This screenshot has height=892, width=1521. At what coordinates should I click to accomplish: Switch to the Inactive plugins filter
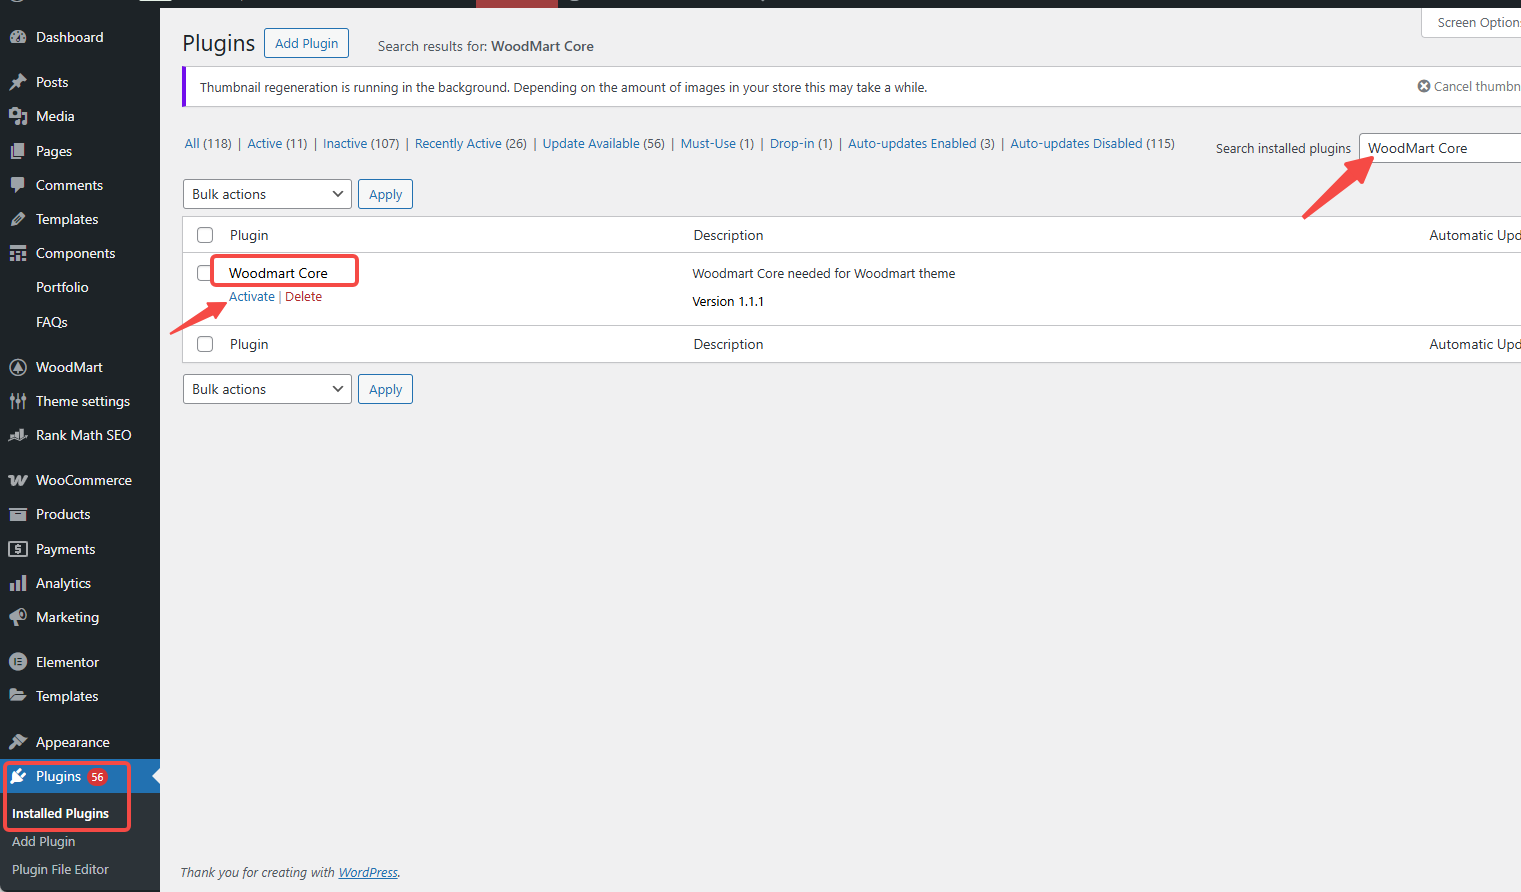tap(344, 143)
